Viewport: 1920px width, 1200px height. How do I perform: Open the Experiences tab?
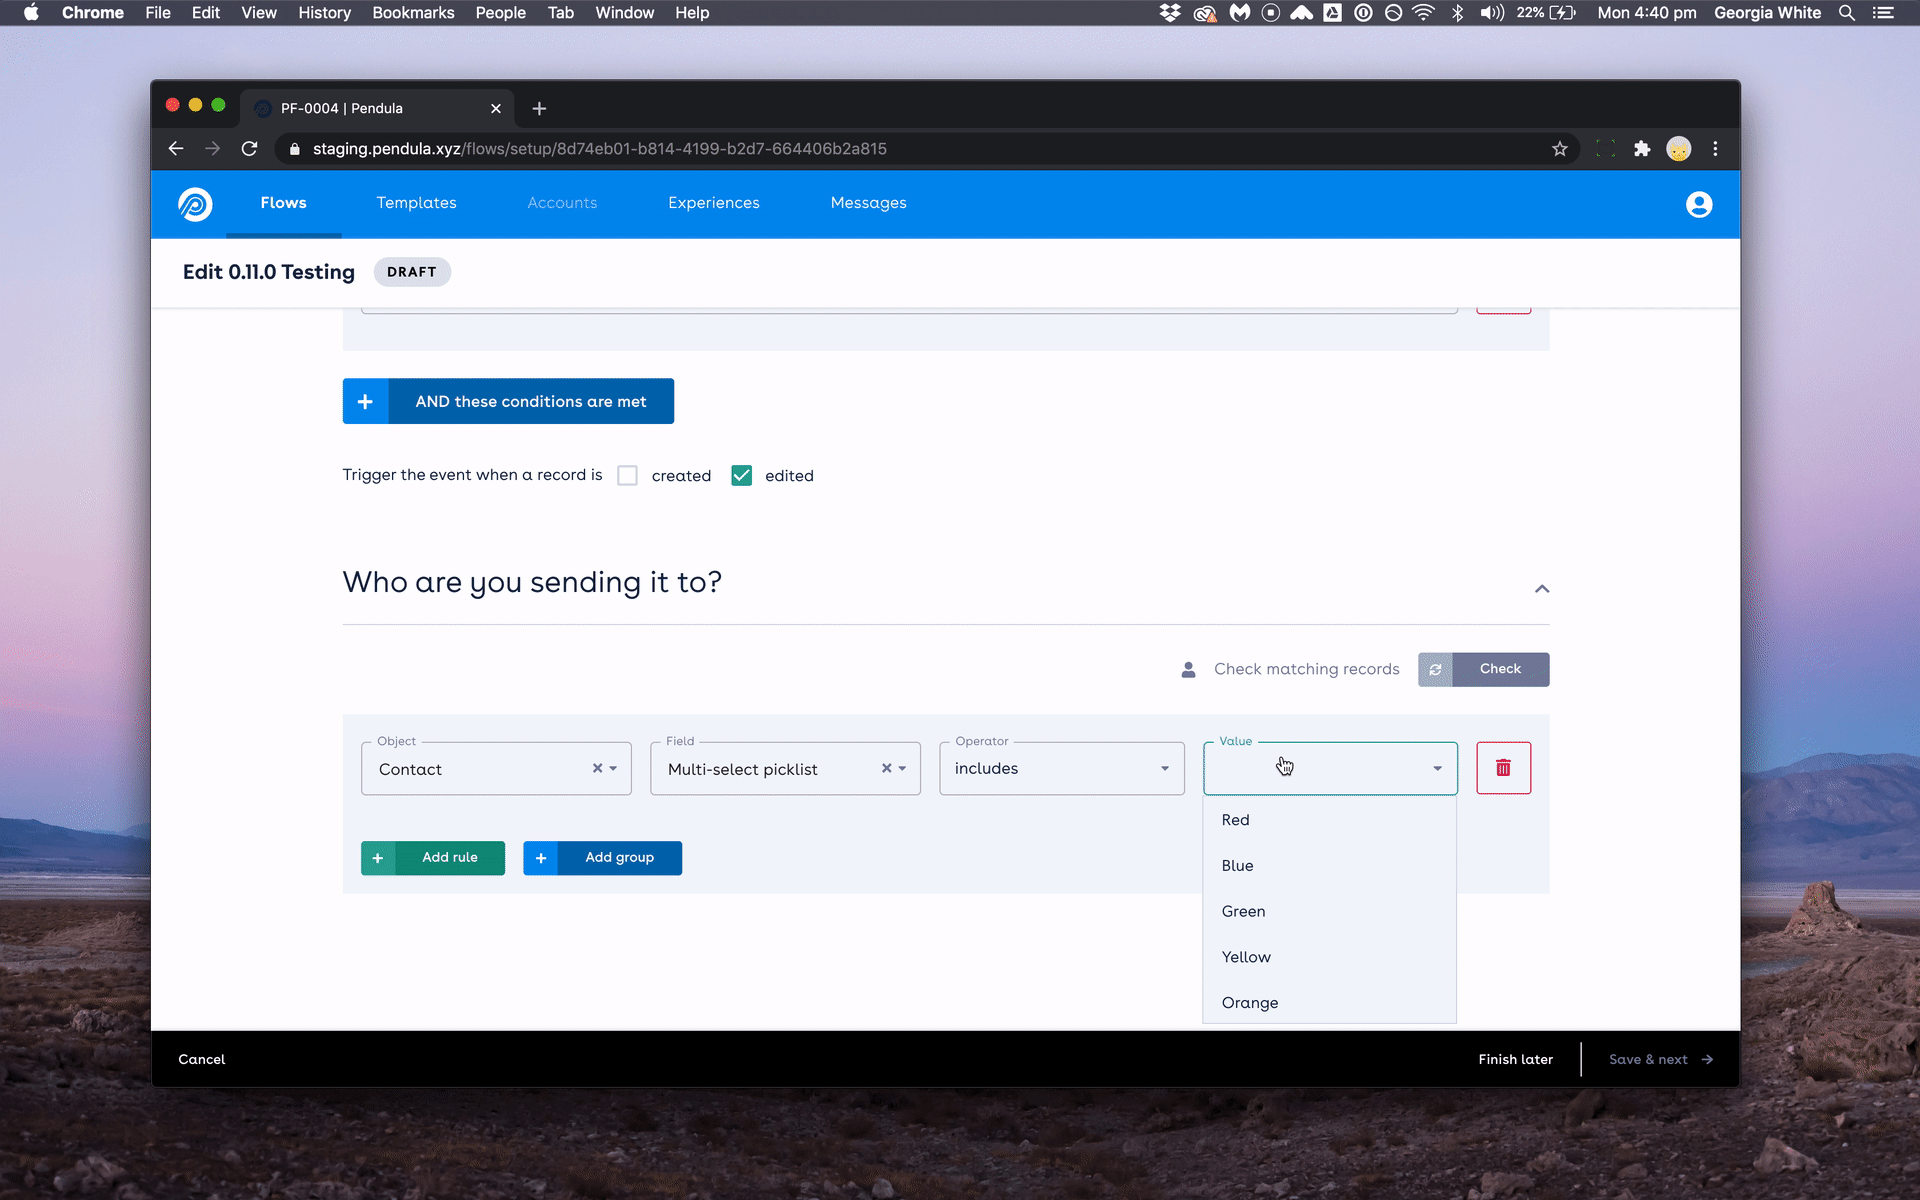pos(713,203)
